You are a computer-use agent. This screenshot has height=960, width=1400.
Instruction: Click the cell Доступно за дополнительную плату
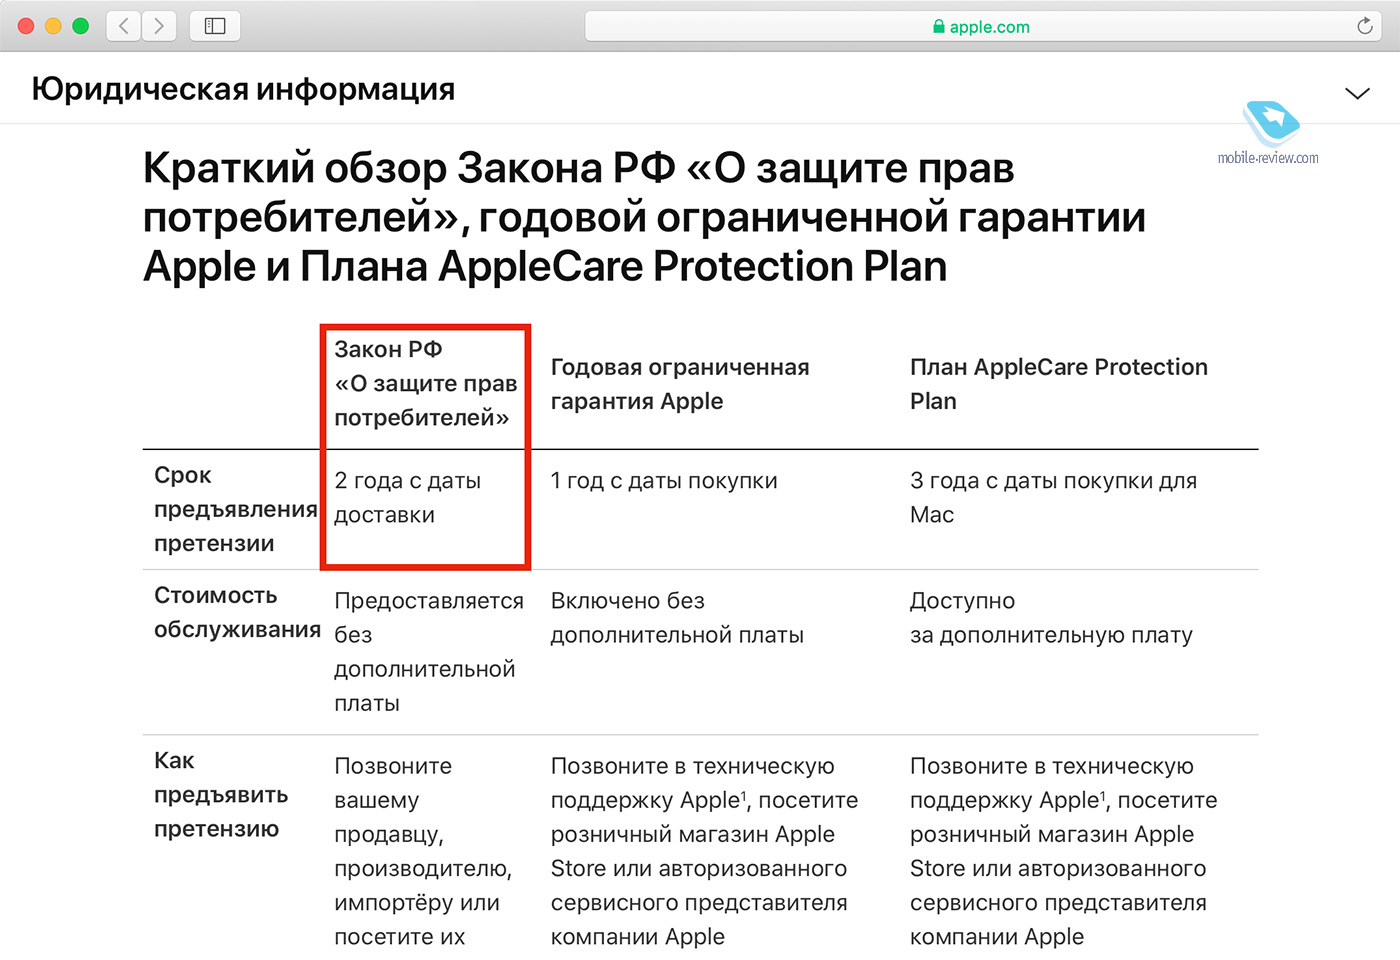pyautogui.click(x=1051, y=618)
